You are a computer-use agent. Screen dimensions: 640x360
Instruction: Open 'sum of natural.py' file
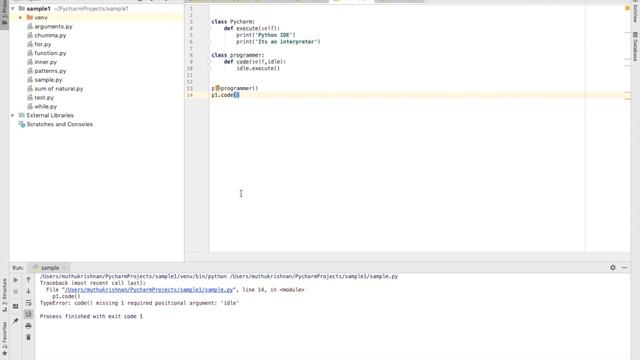[x=58, y=89]
